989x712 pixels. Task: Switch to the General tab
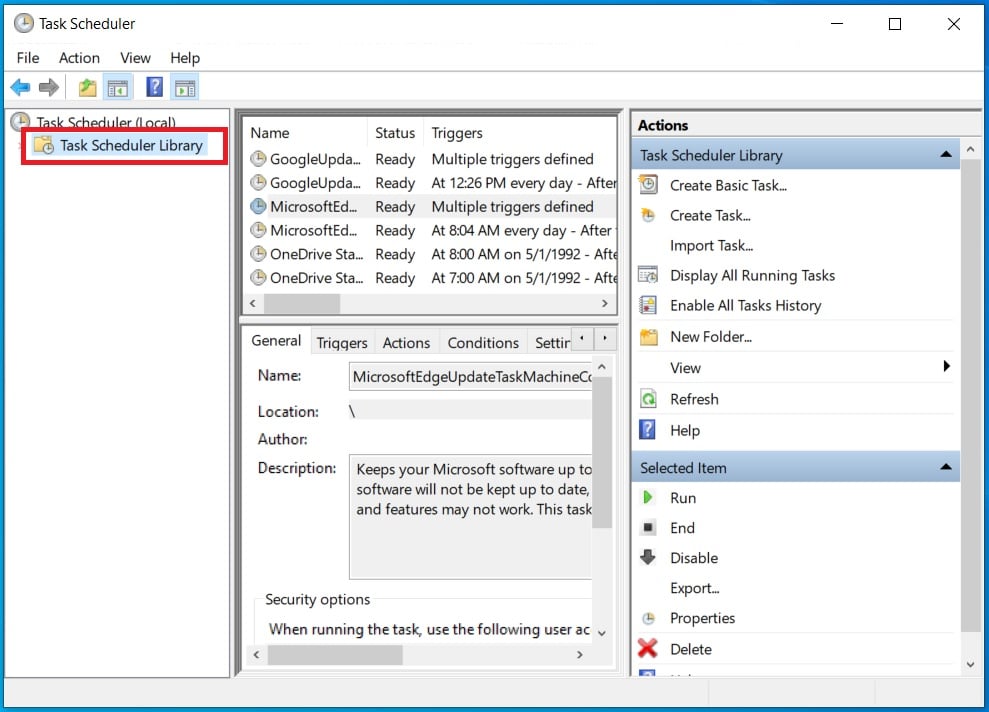click(276, 341)
